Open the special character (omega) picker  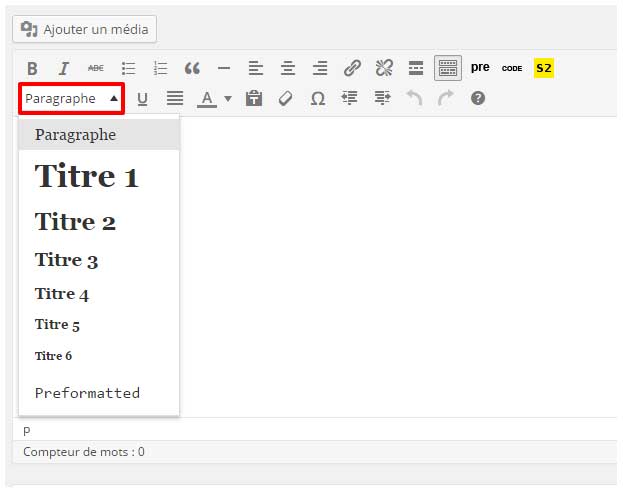coord(318,98)
